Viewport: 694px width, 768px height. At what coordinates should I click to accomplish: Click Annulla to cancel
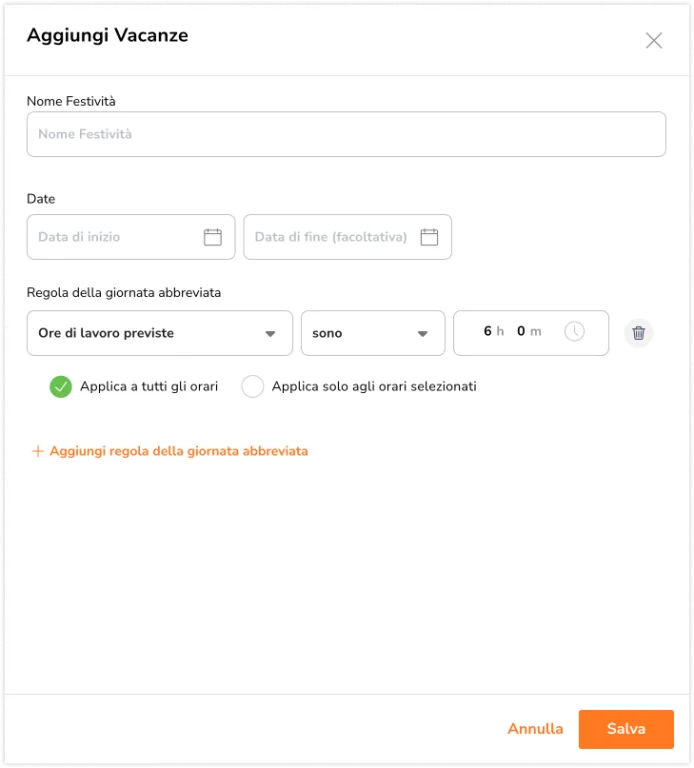point(535,729)
